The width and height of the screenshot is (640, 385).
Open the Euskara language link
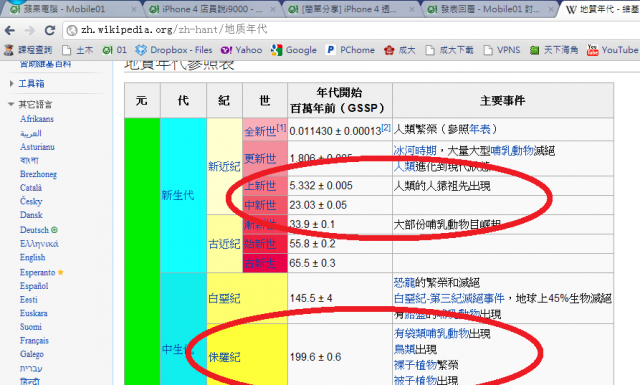(x=34, y=313)
